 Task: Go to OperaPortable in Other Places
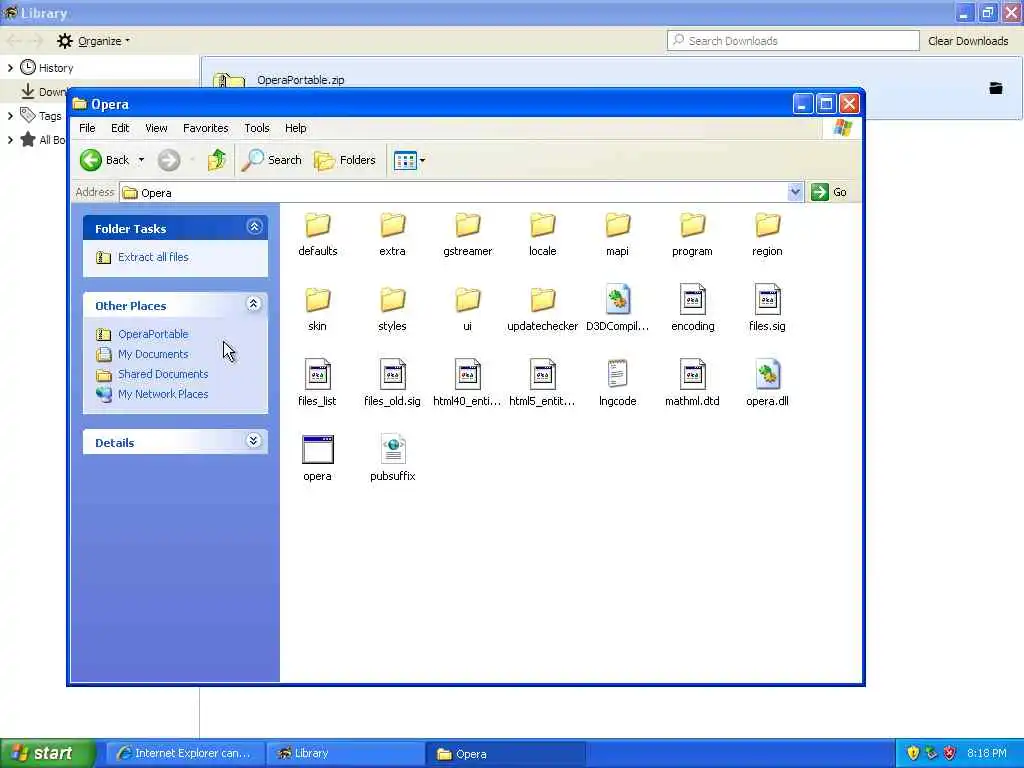click(x=153, y=334)
